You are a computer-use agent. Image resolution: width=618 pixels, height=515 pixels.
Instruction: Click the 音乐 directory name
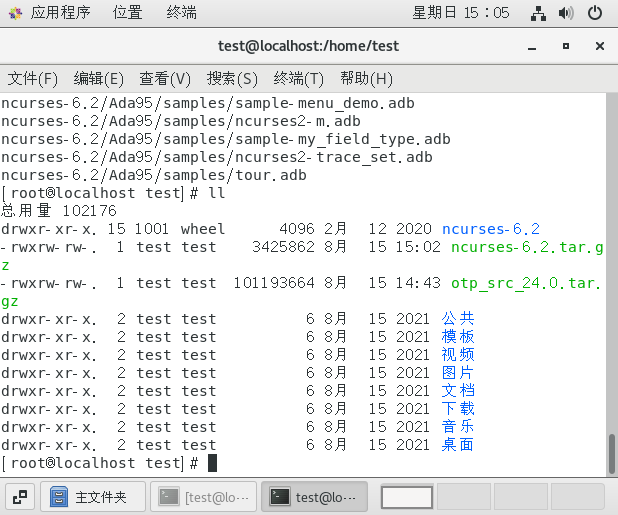pos(458,426)
